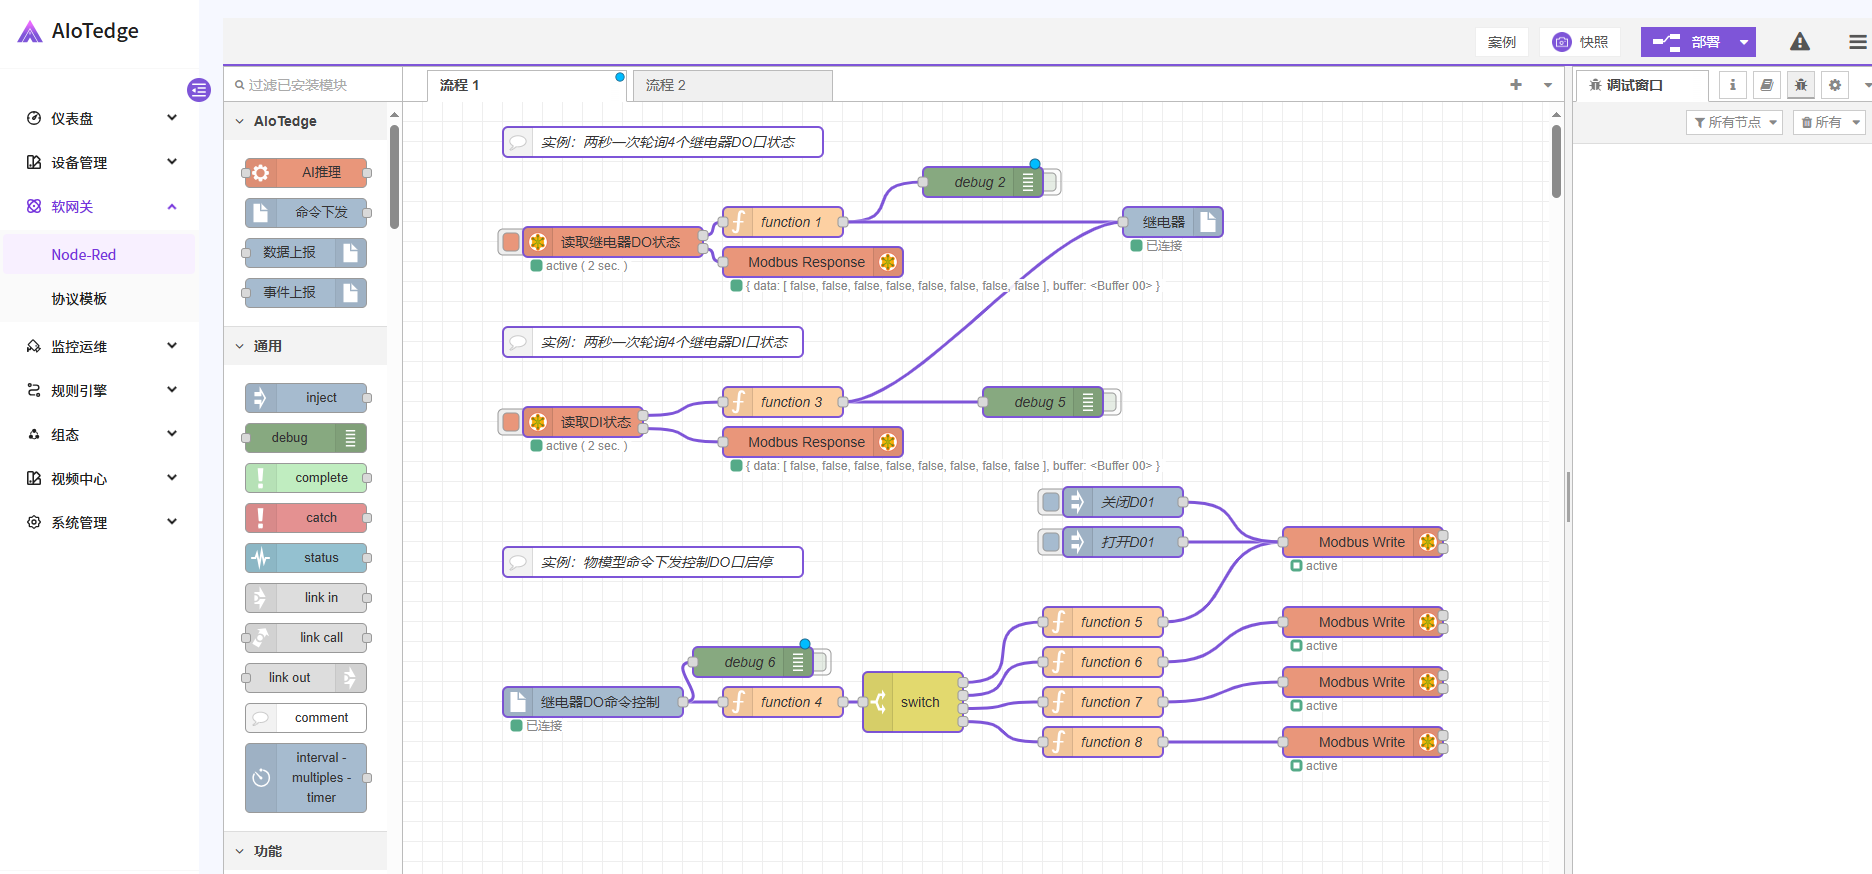Click the add new flow plus icon
Image resolution: width=1872 pixels, height=874 pixels.
click(1516, 85)
